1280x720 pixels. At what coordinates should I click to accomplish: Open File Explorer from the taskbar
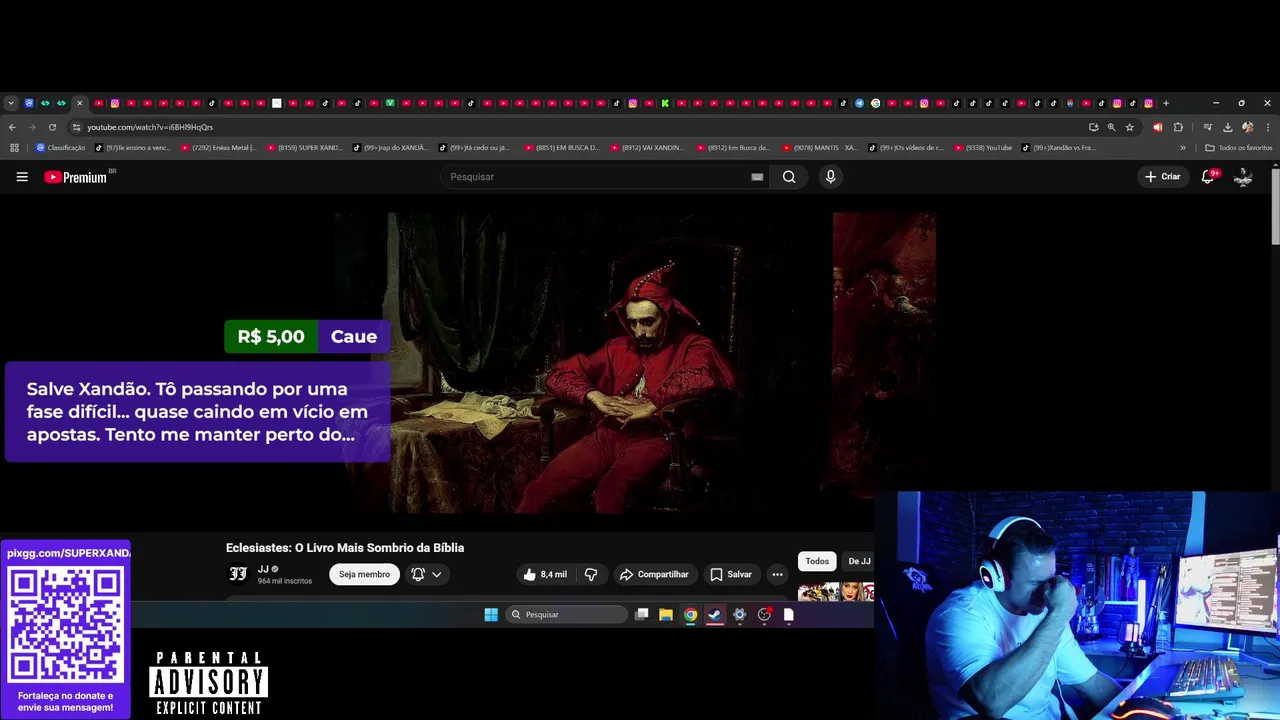[x=665, y=614]
